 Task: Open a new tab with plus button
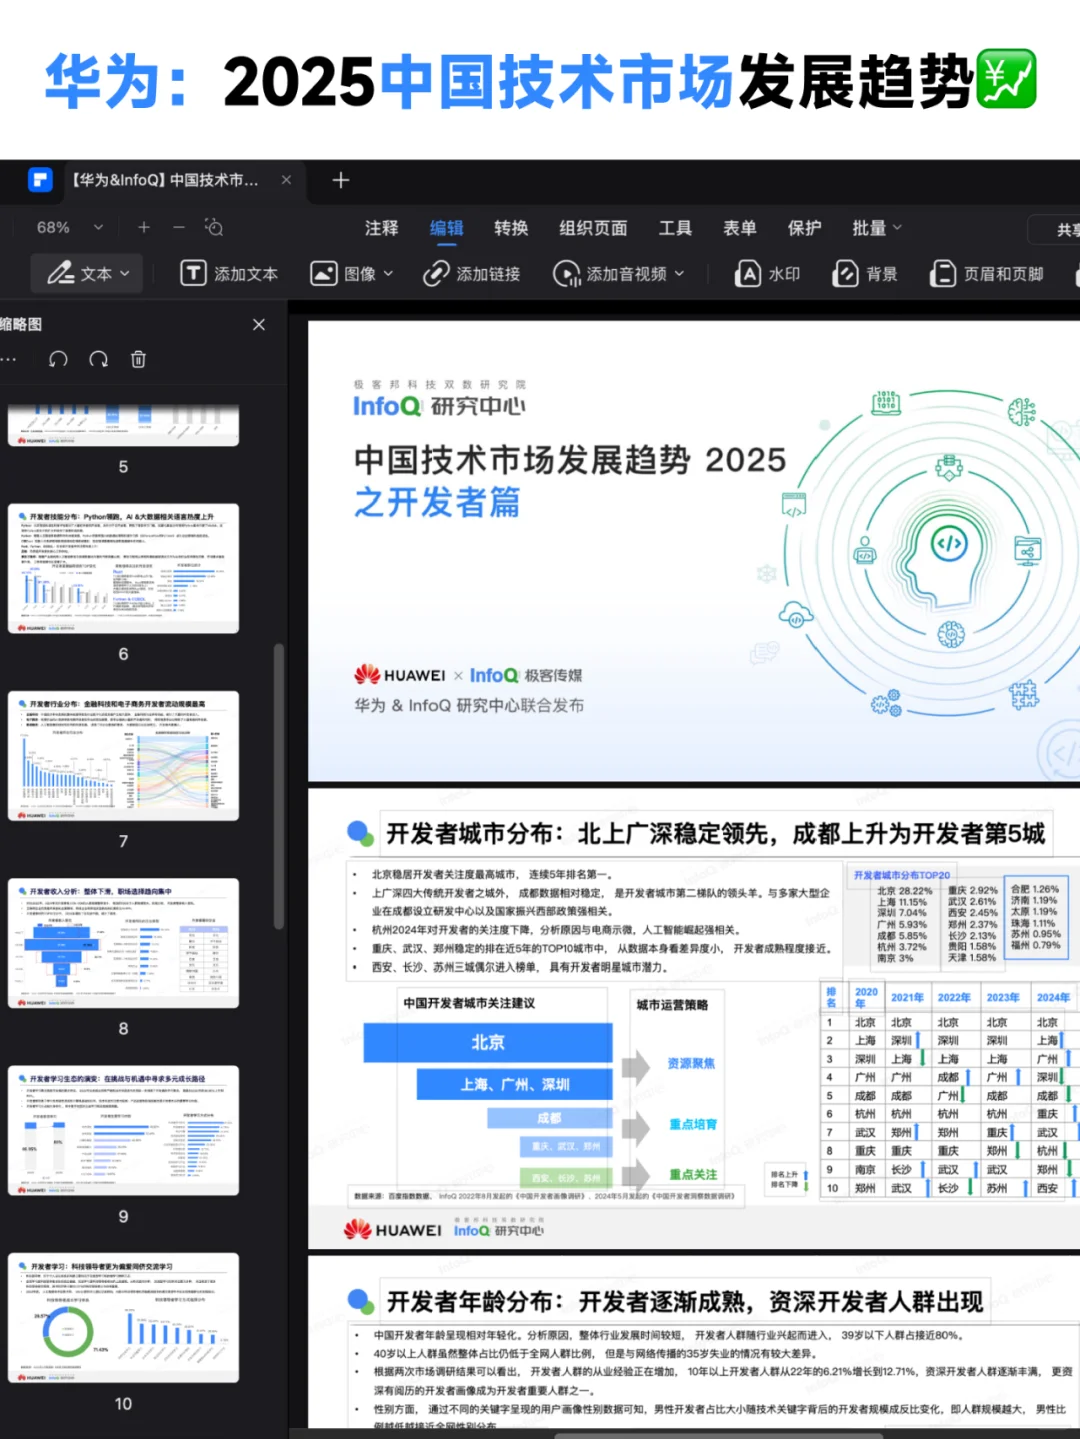click(x=341, y=180)
